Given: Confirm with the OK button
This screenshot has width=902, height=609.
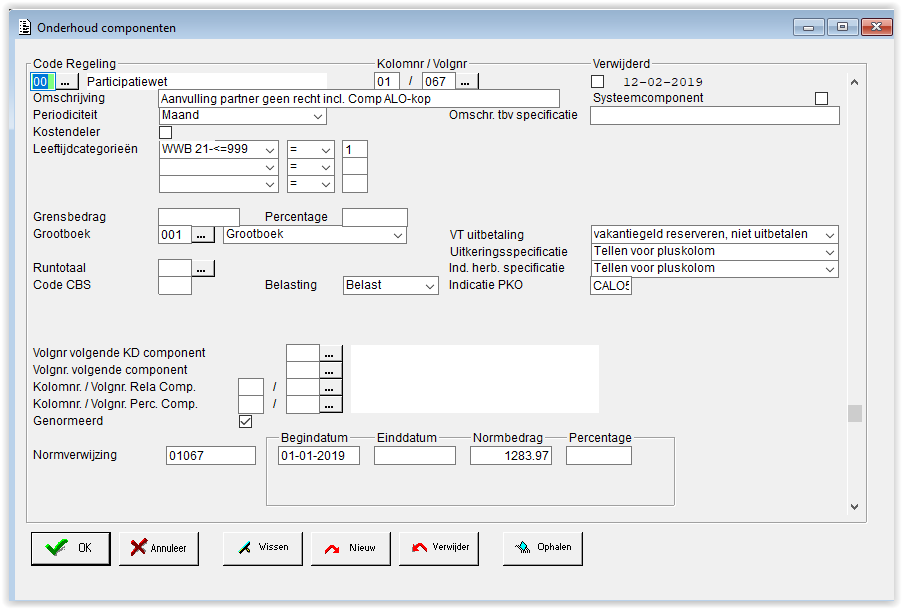Looking at the screenshot, I should [x=71, y=548].
